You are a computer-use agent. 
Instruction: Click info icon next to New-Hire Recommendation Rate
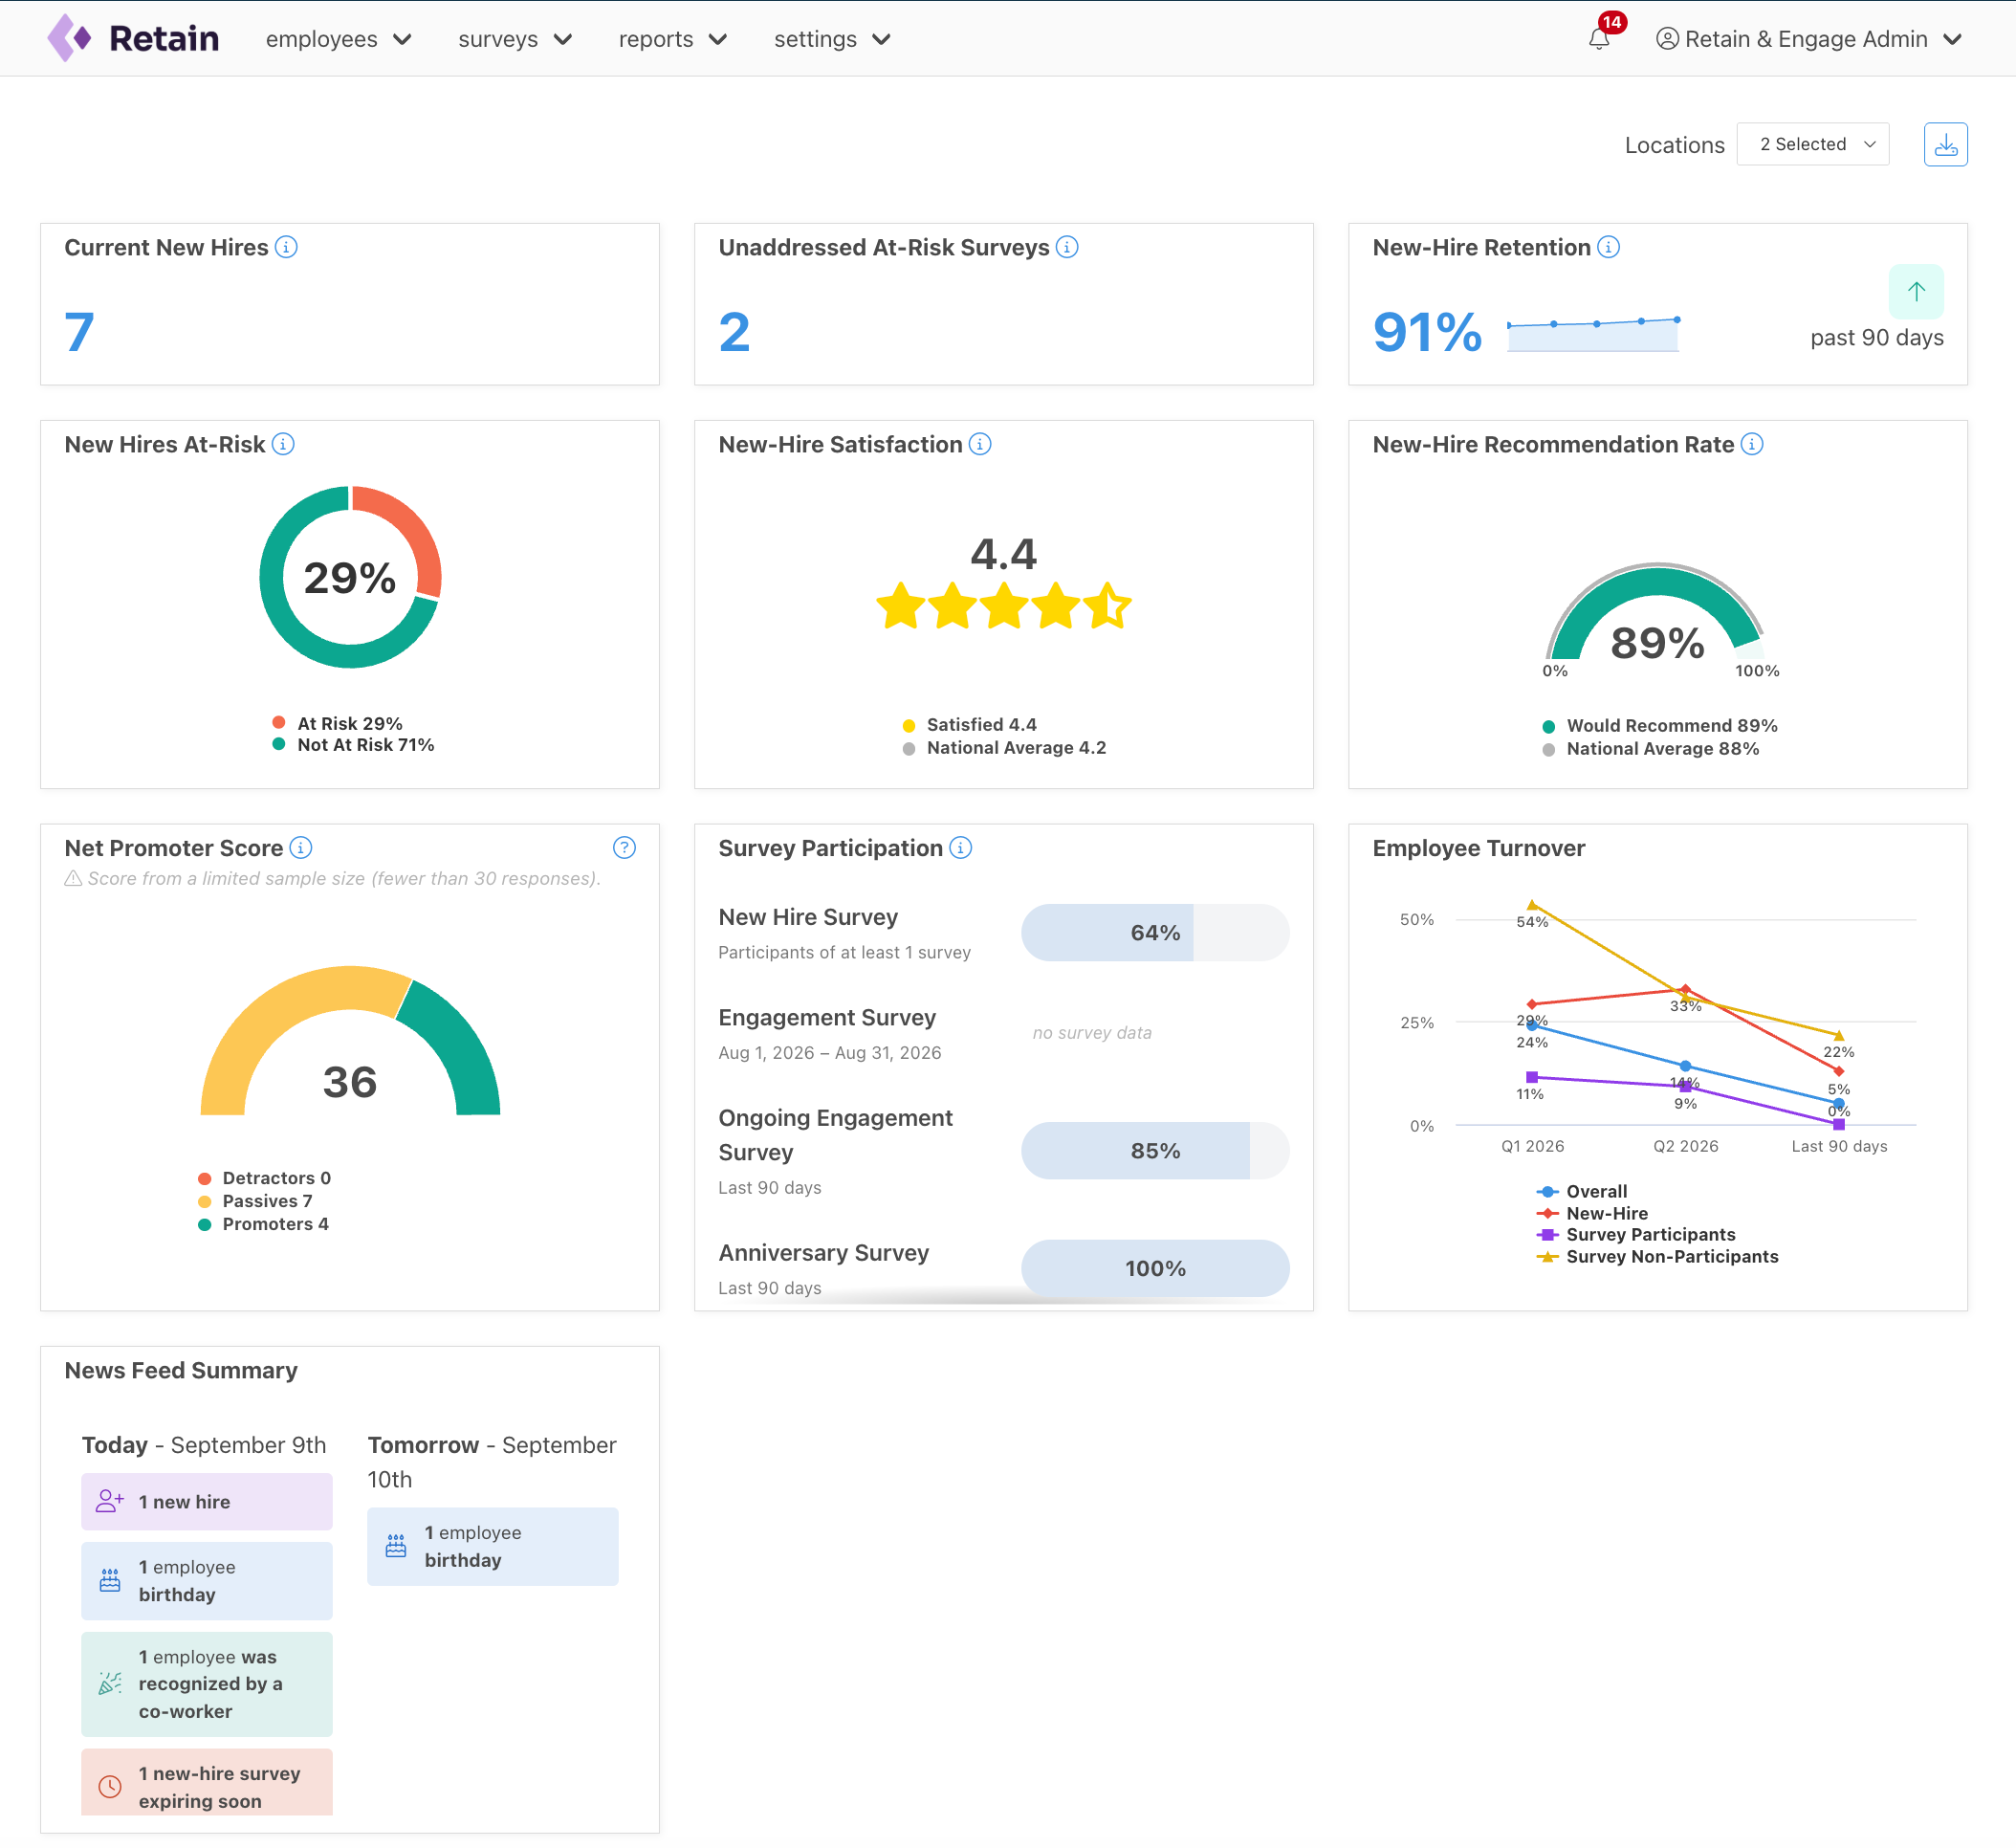pyautogui.click(x=1752, y=444)
